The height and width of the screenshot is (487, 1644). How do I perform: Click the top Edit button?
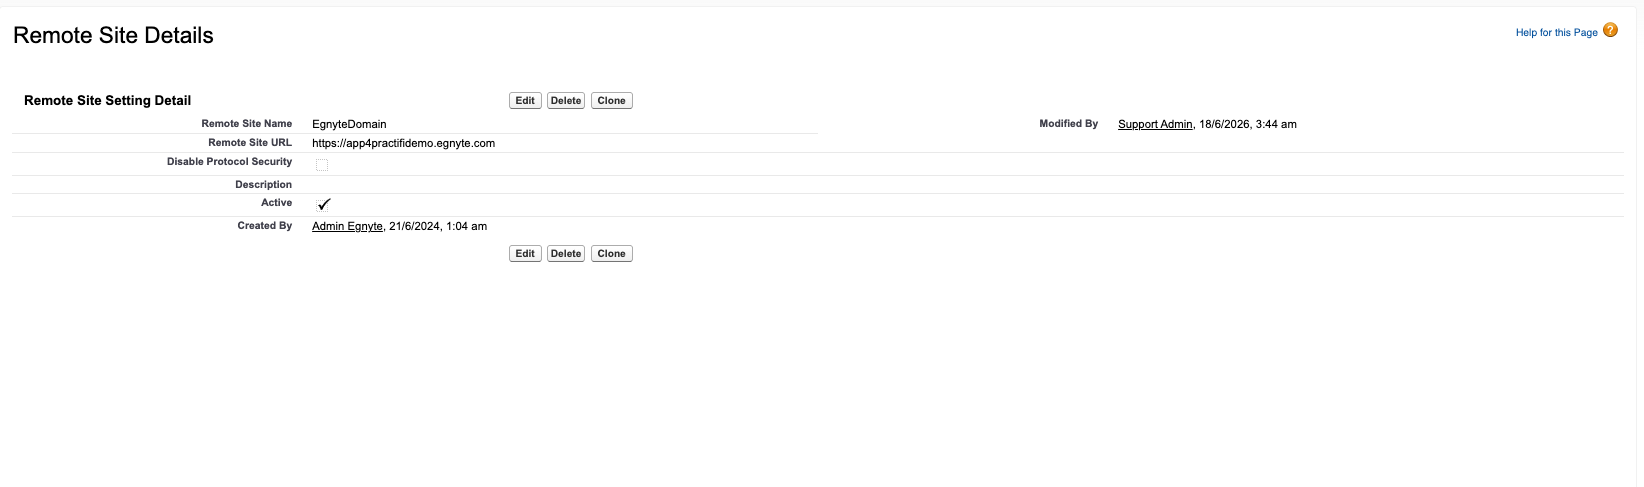pos(525,100)
